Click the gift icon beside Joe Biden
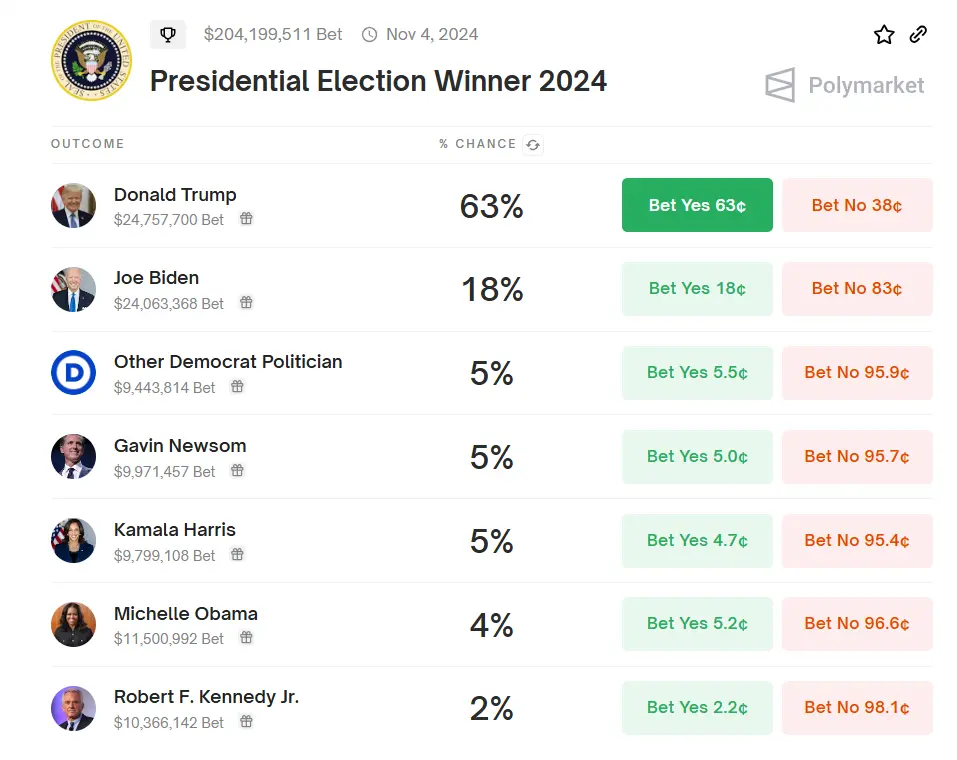The height and width of the screenshot is (760, 957). (x=246, y=303)
